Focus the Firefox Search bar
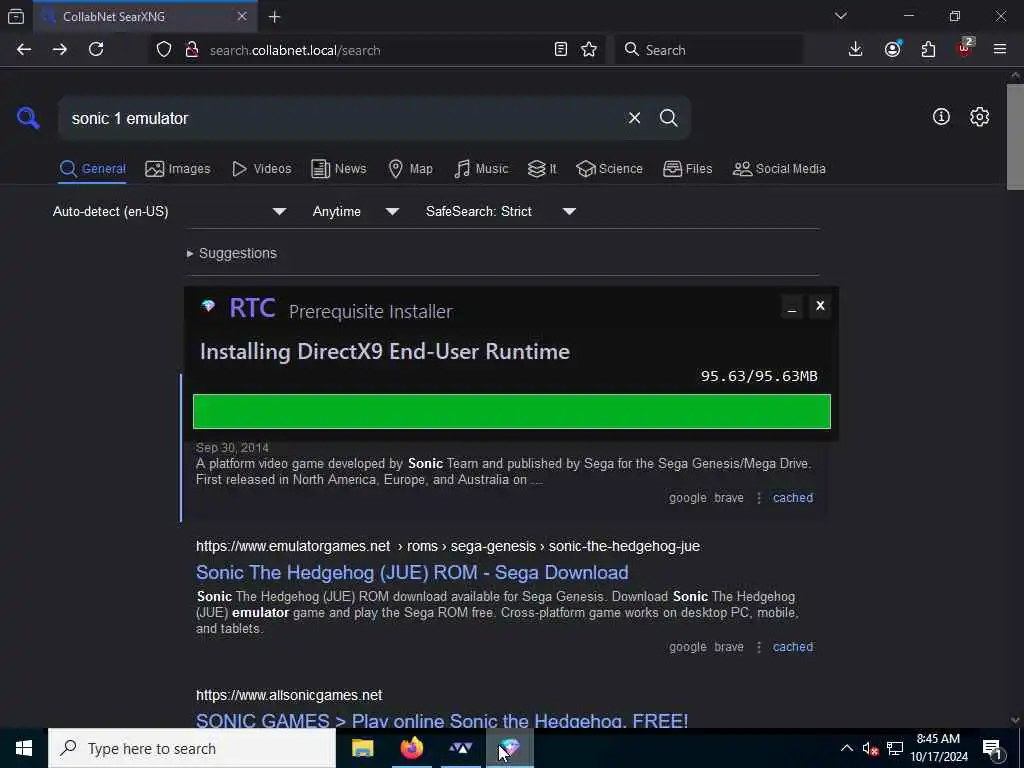This screenshot has height=768, width=1024. [709, 50]
